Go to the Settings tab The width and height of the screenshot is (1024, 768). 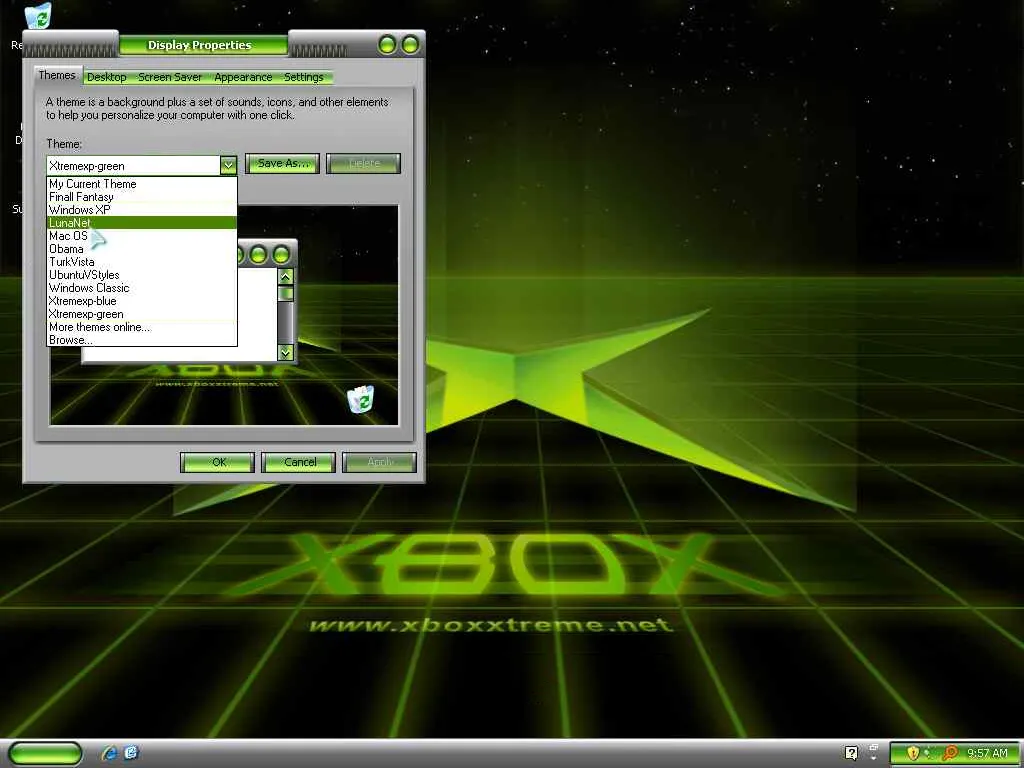tap(304, 77)
